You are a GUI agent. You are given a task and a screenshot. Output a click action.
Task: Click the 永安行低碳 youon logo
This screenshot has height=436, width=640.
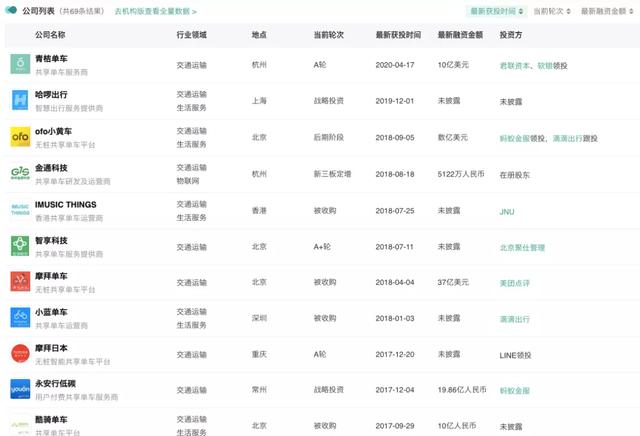click(x=20, y=389)
